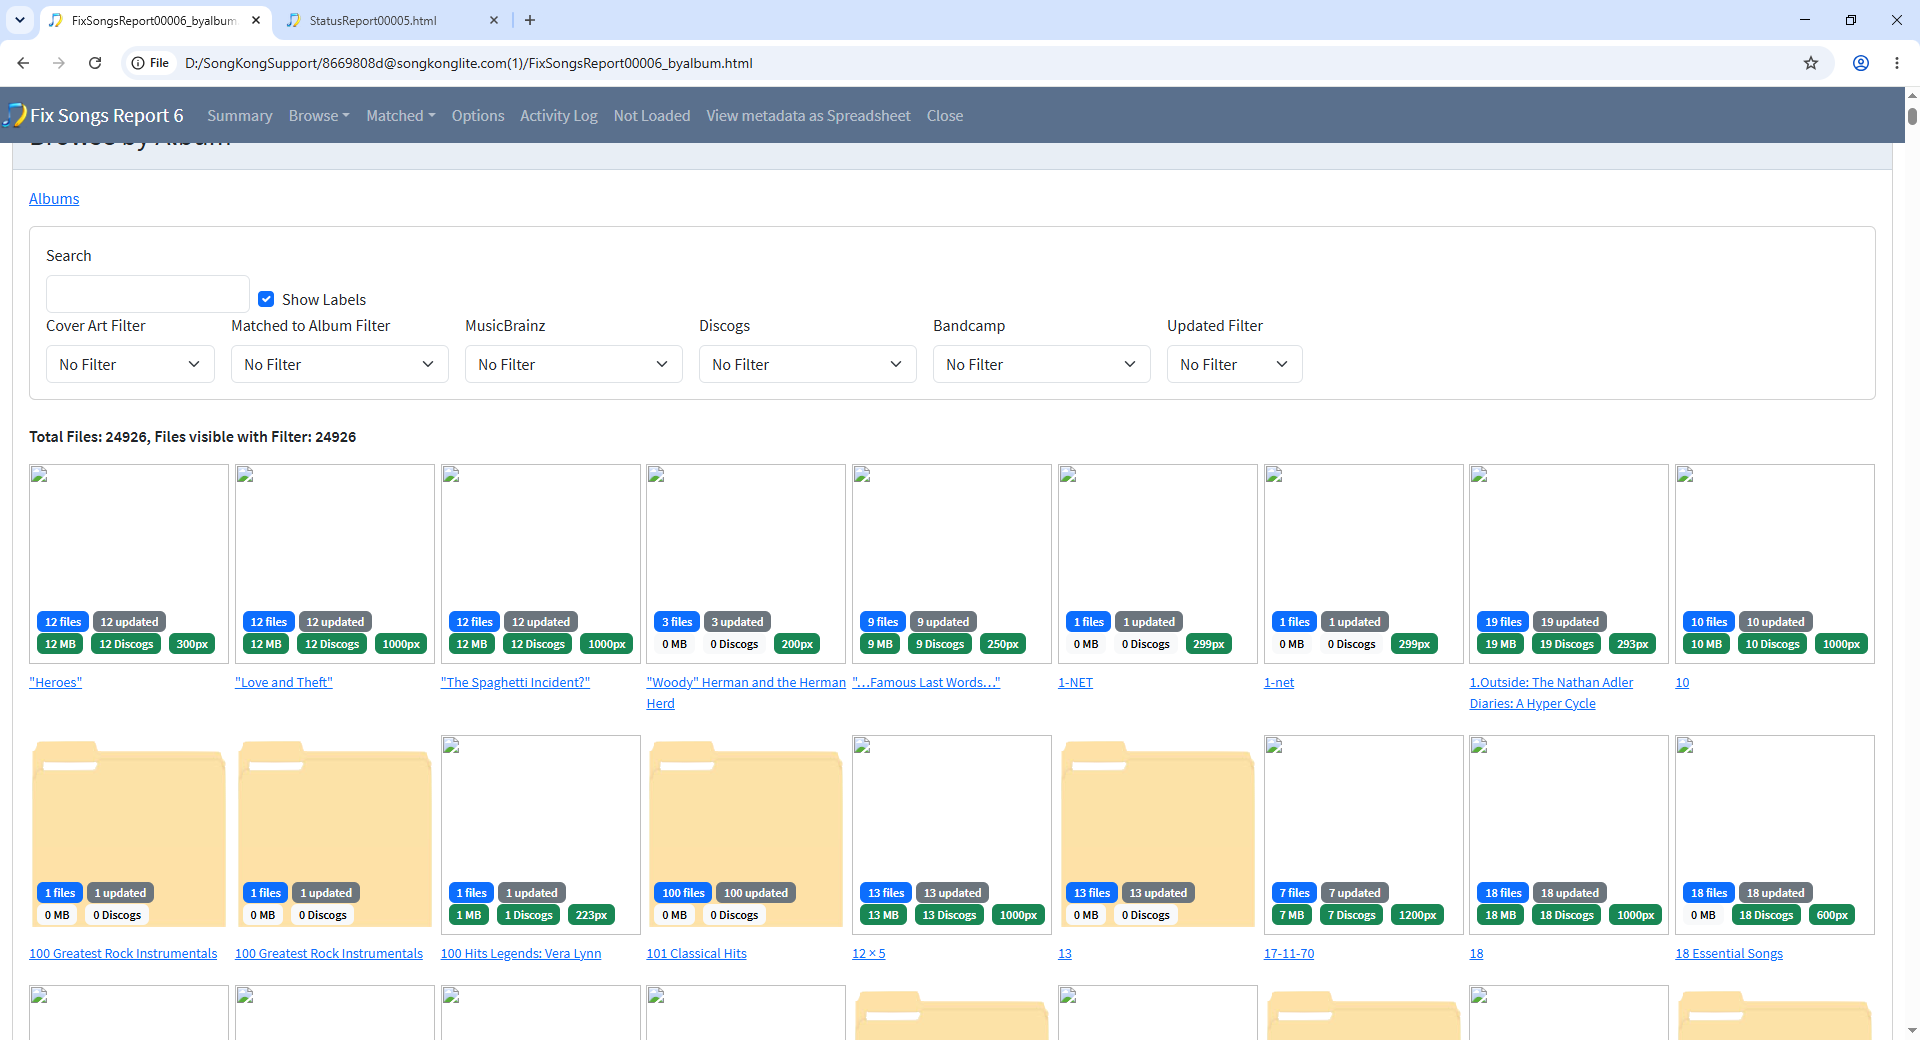1920x1040 pixels.
Task: Open the 100 Hits Legends: Vera Lynn link
Action: point(521,954)
